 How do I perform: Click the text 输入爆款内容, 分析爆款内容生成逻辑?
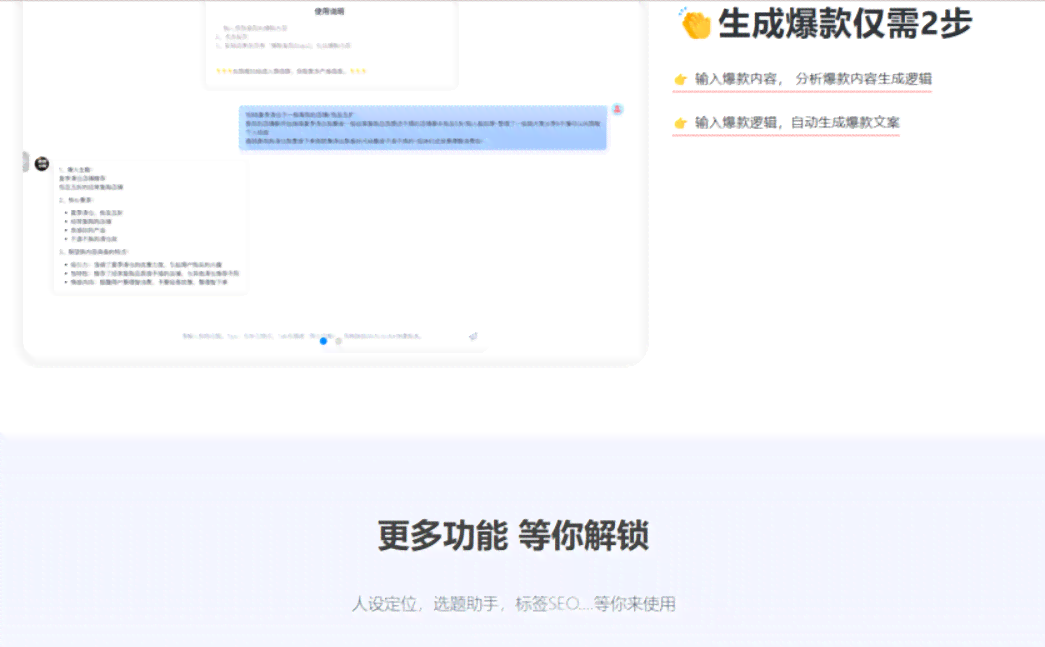click(813, 79)
